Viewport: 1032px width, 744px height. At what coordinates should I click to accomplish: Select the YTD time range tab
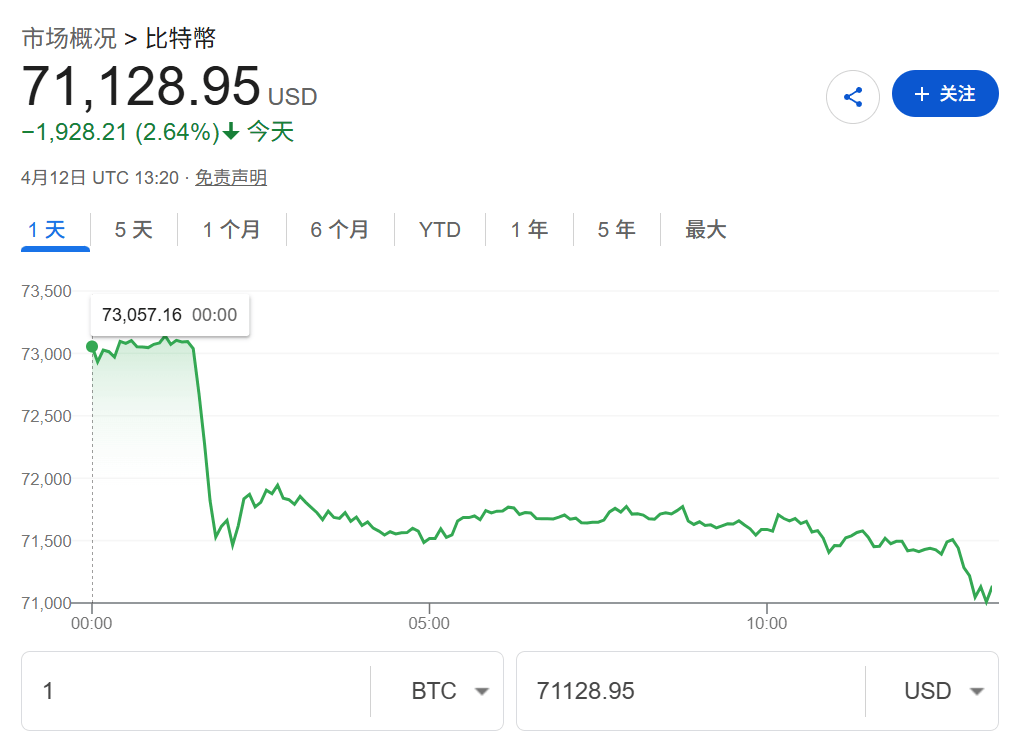click(x=440, y=229)
